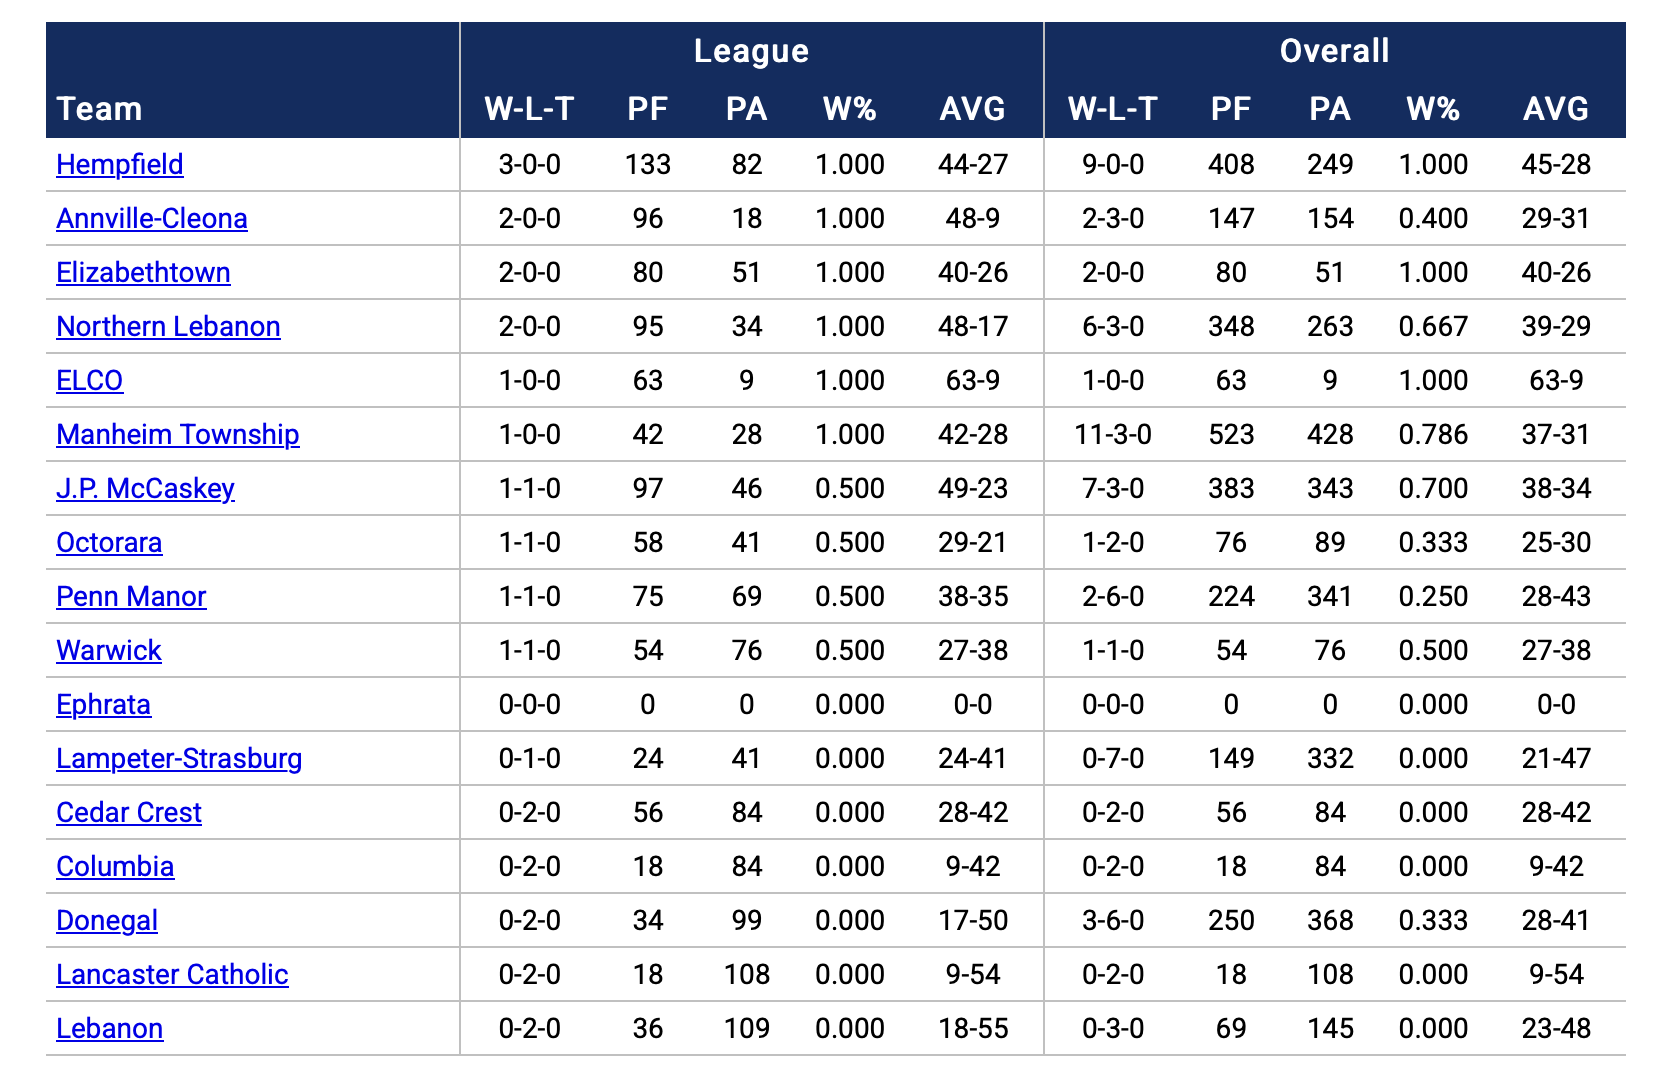Select the Donegal team link
Image resolution: width=1656 pixels, height=1070 pixels.
point(107,921)
